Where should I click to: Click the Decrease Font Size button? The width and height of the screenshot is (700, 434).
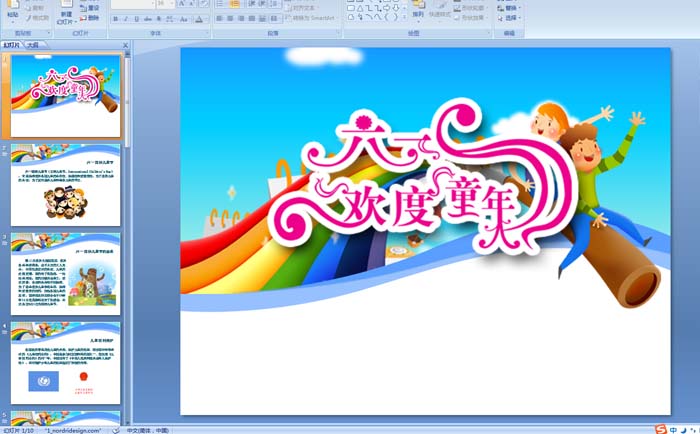(192, 4)
